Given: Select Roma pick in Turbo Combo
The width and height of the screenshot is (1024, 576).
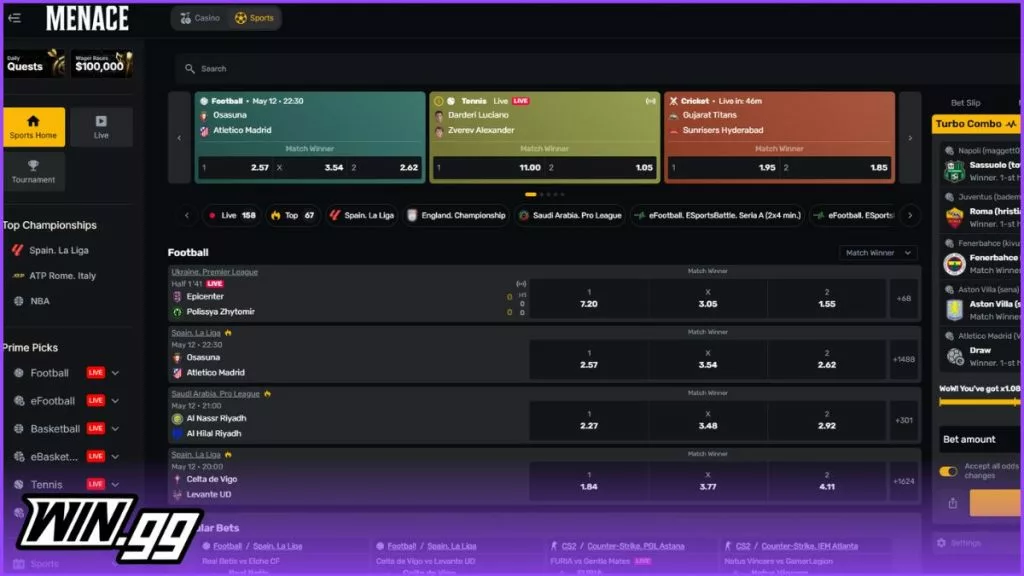Looking at the screenshot, I should click(982, 210).
